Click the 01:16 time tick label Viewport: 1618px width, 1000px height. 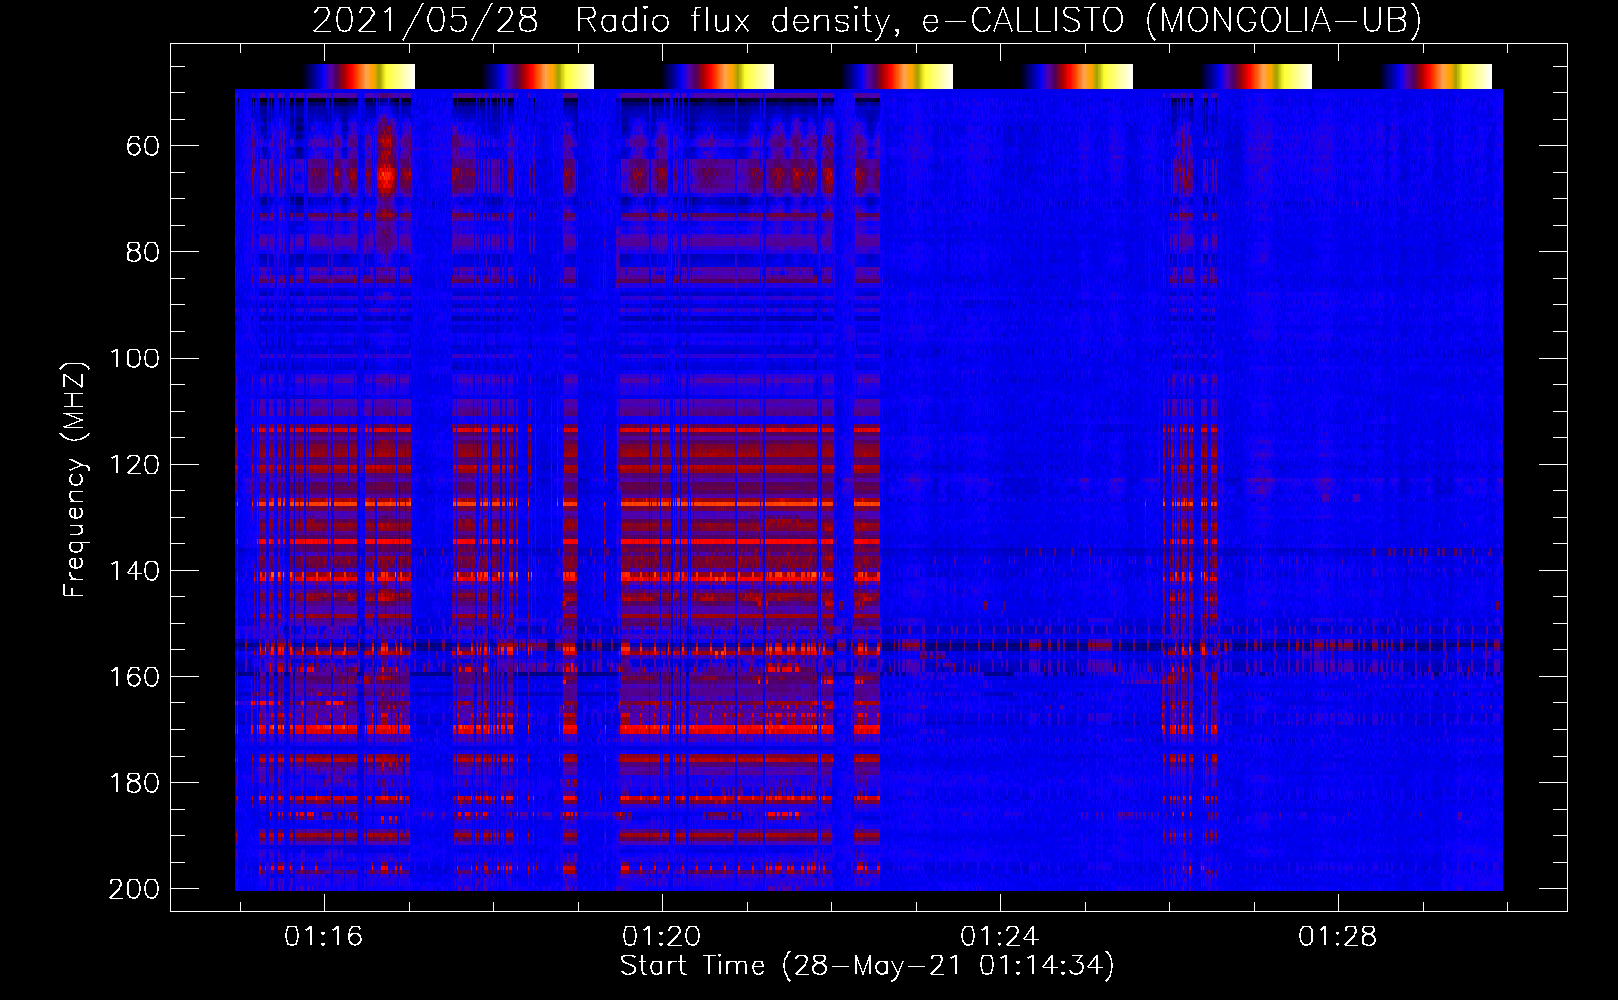point(323,937)
